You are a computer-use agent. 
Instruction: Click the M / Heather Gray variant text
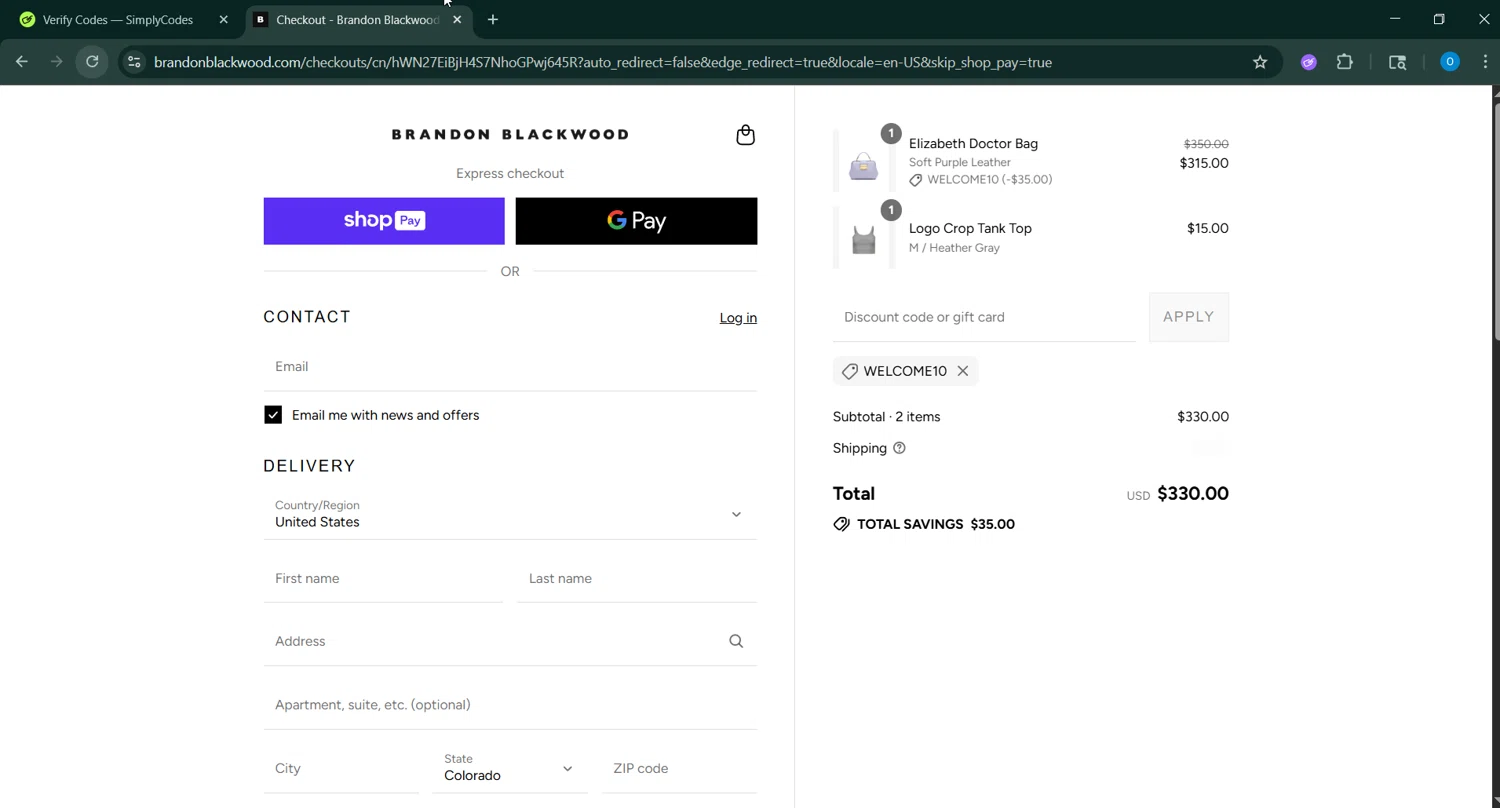coord(954,248)
